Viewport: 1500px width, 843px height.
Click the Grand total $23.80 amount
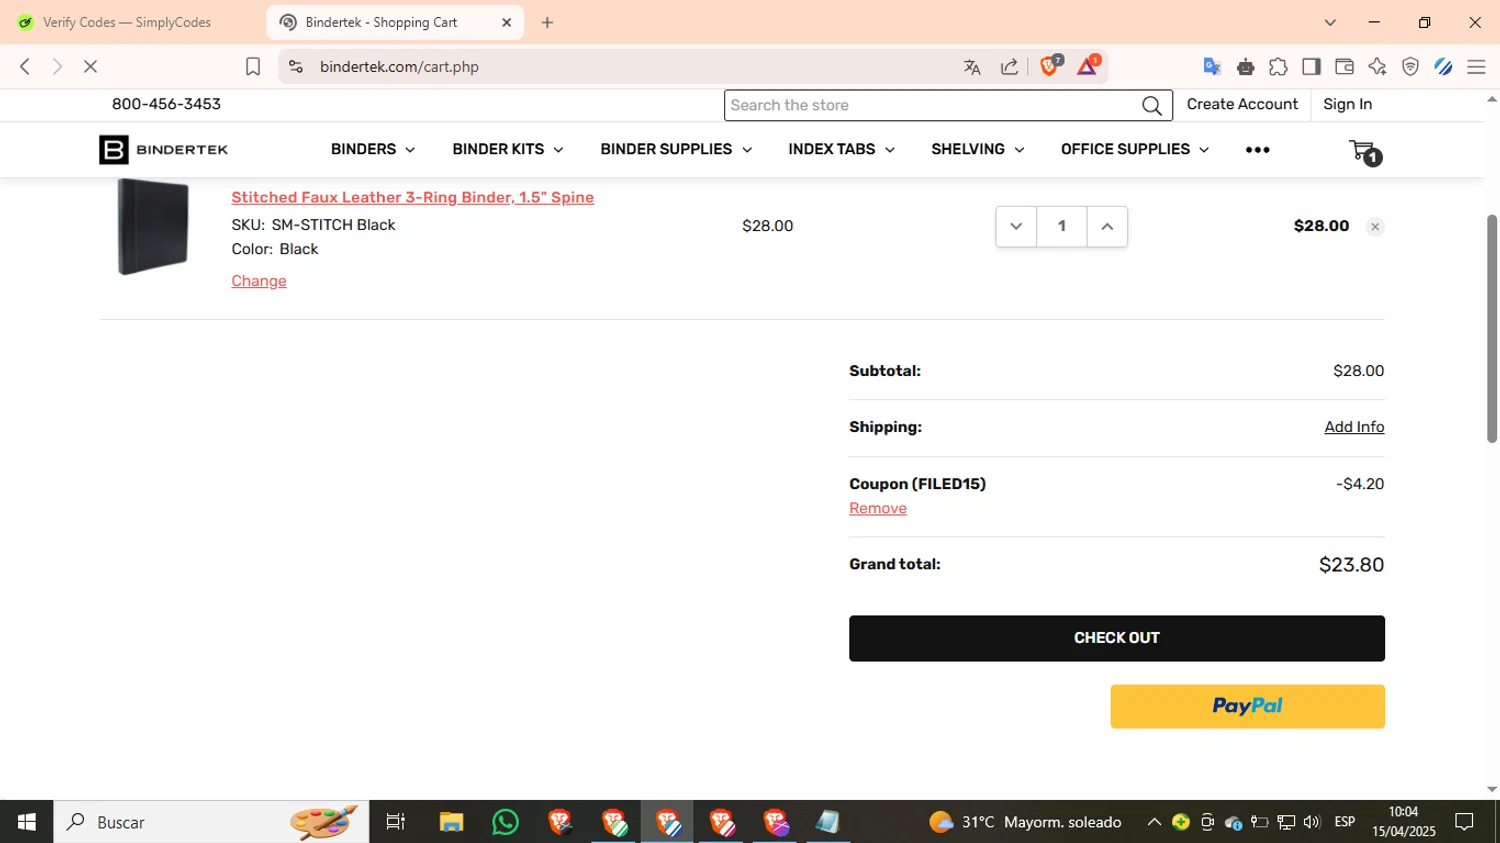tap(1351, 565)
